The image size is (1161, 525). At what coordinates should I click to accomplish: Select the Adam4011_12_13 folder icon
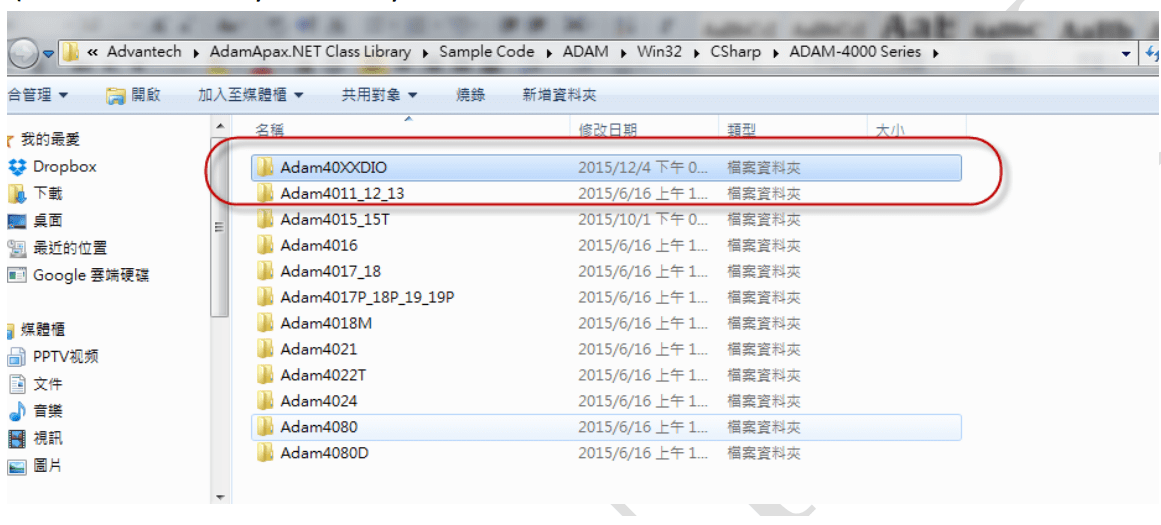point(265,194)
